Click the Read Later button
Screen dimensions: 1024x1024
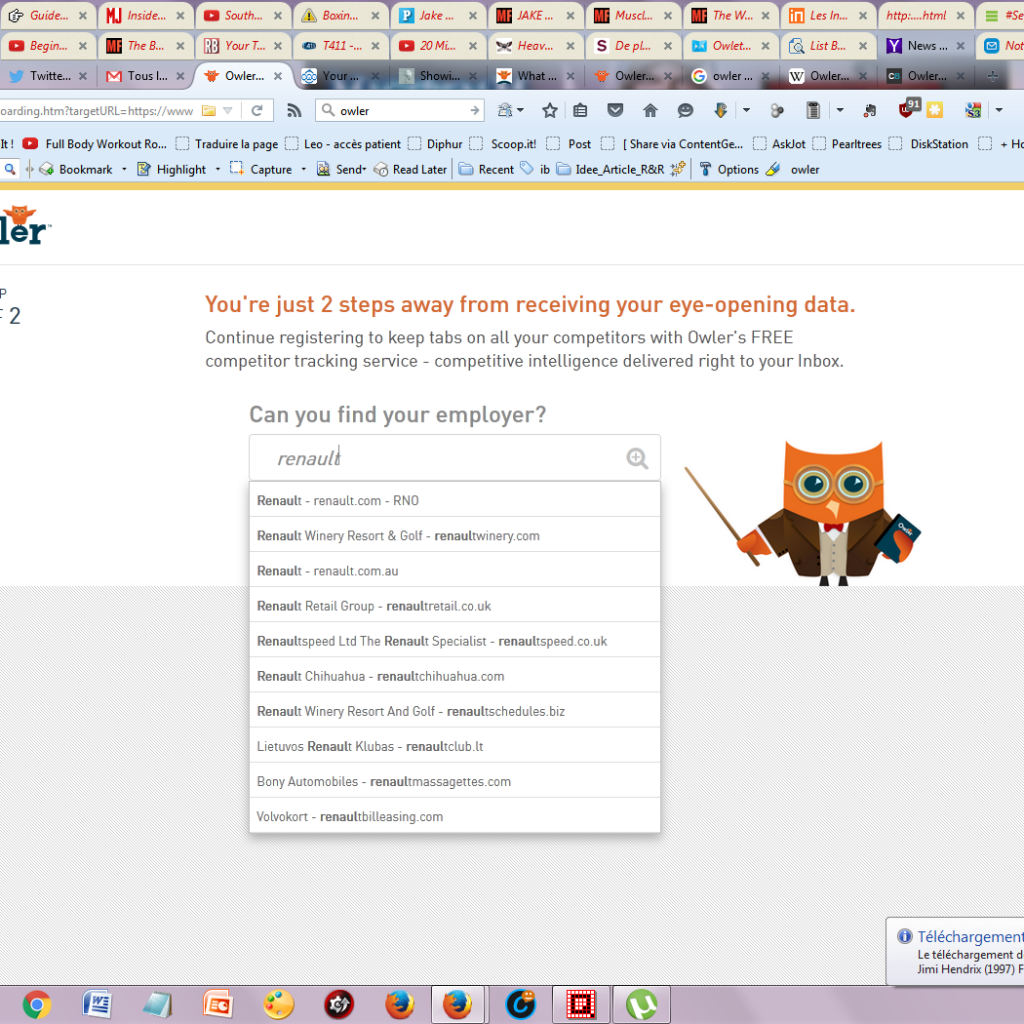click(410, 169)
